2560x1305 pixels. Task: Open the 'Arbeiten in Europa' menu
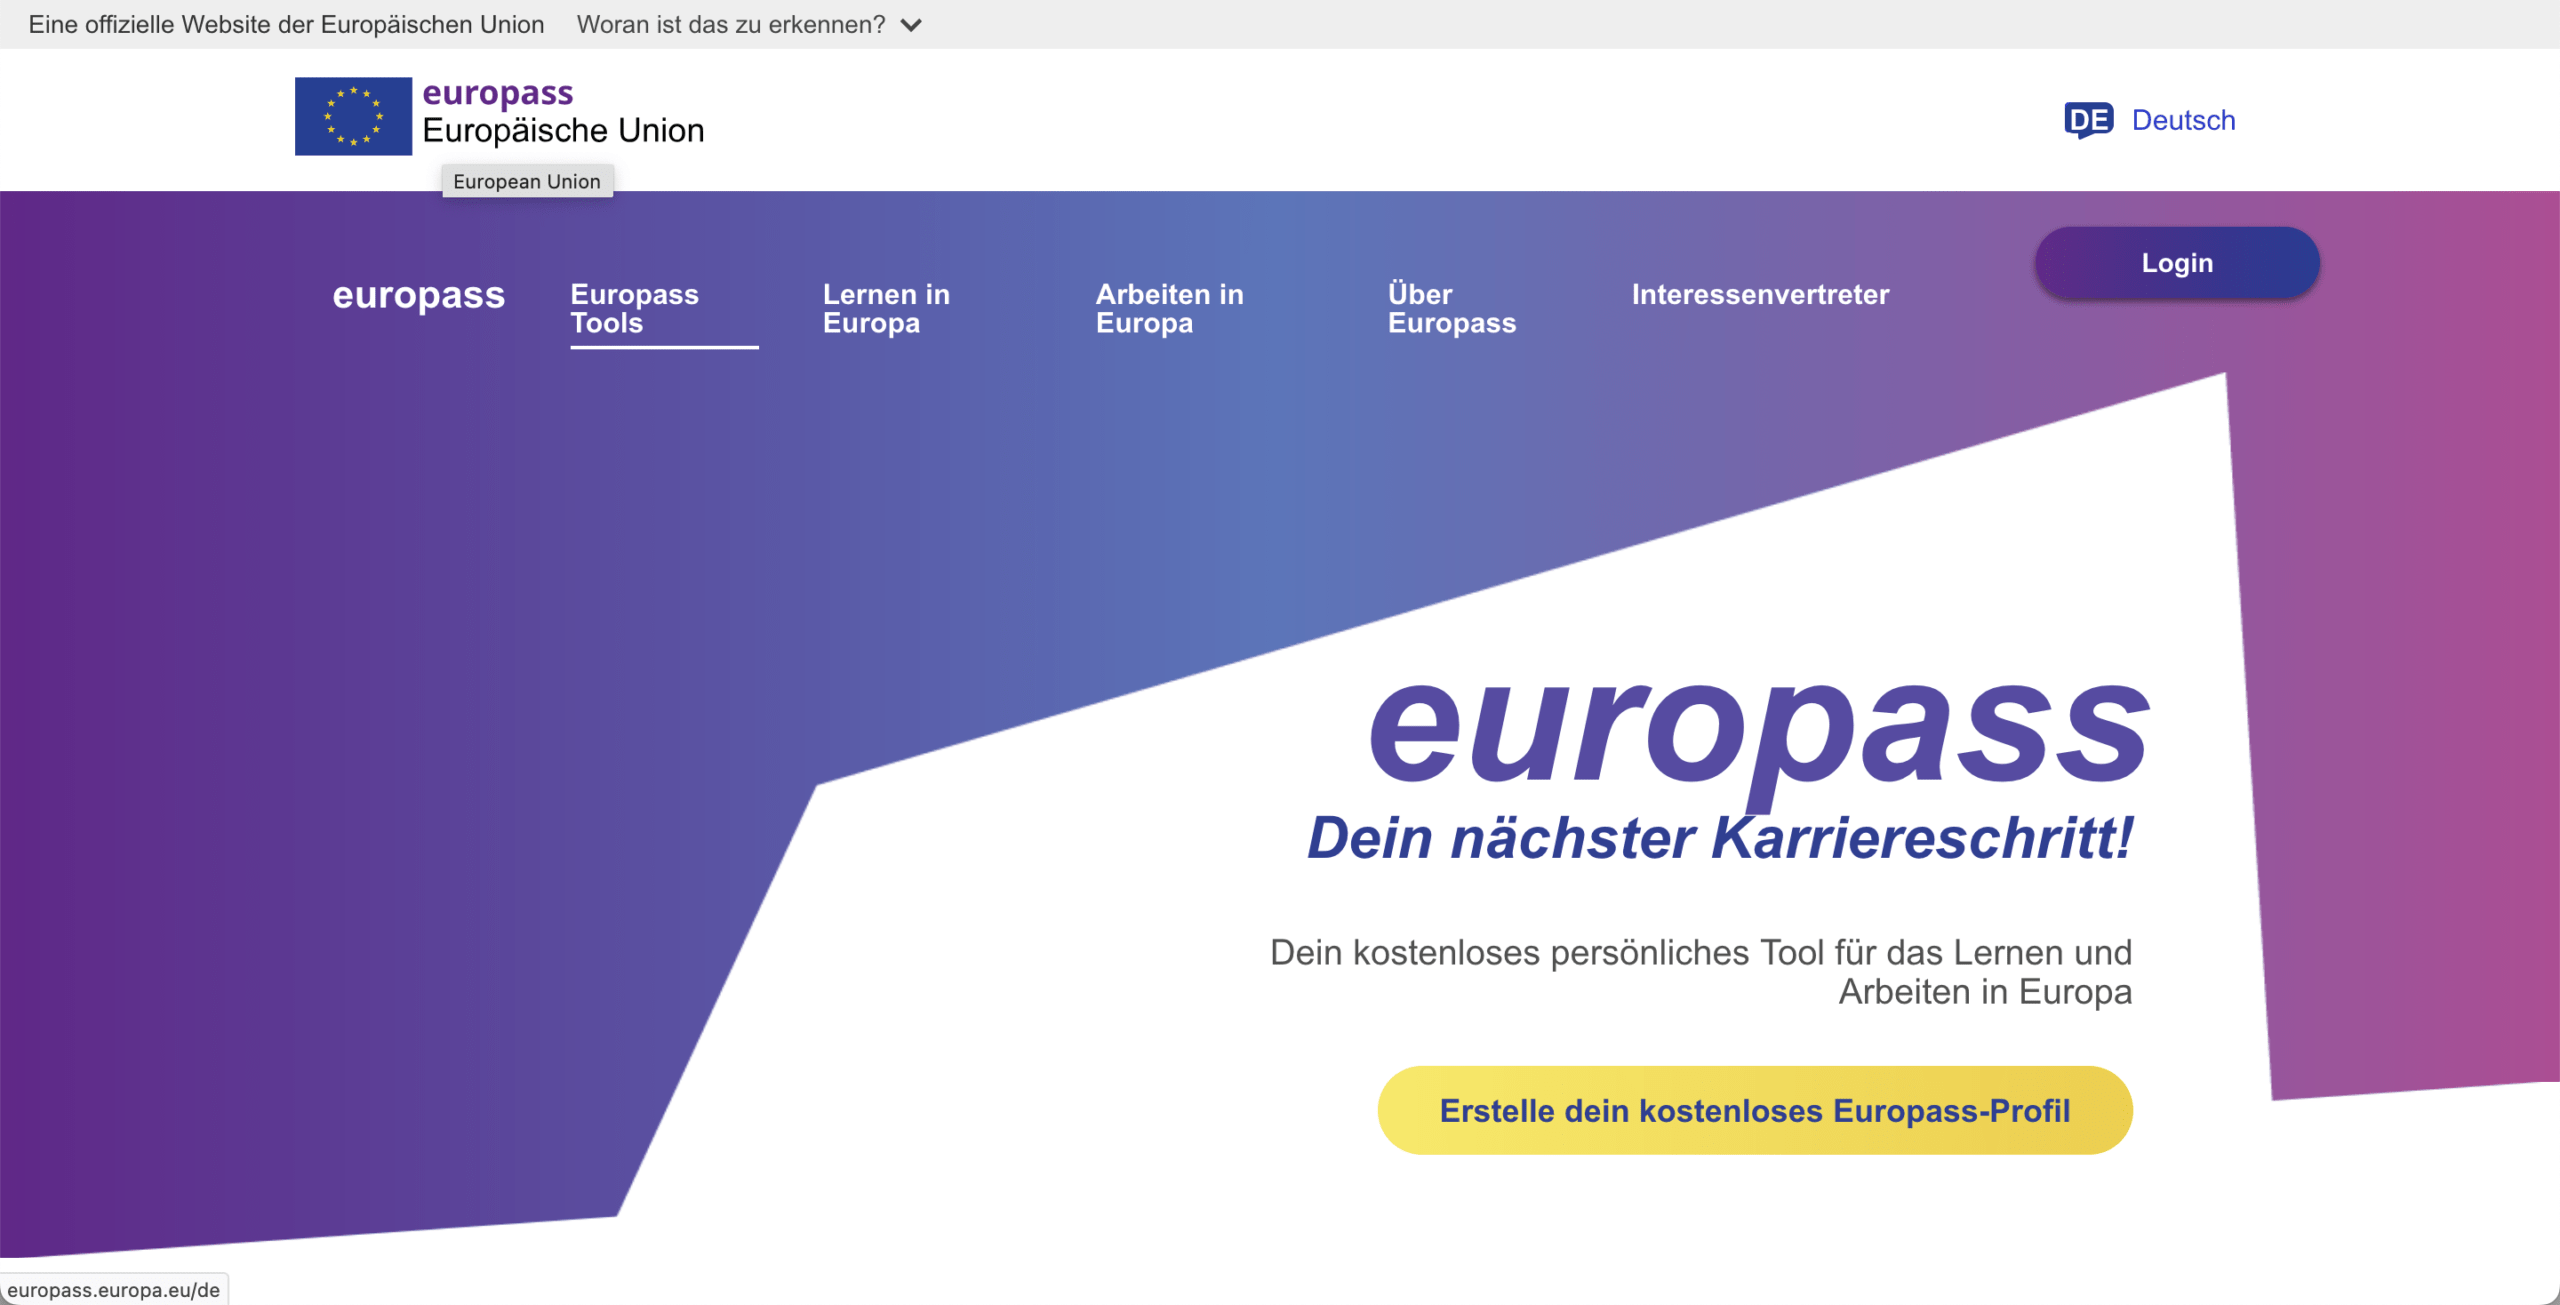pyautogui.click(x=1169, y=308)
